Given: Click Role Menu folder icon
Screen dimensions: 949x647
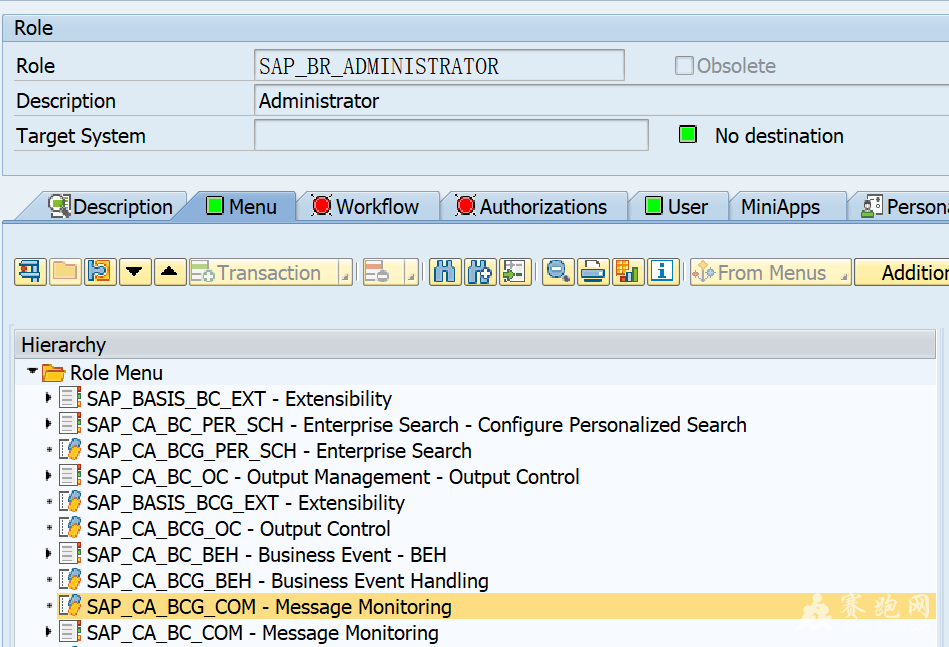Looking at the screenshot, I should click(53, 373).
